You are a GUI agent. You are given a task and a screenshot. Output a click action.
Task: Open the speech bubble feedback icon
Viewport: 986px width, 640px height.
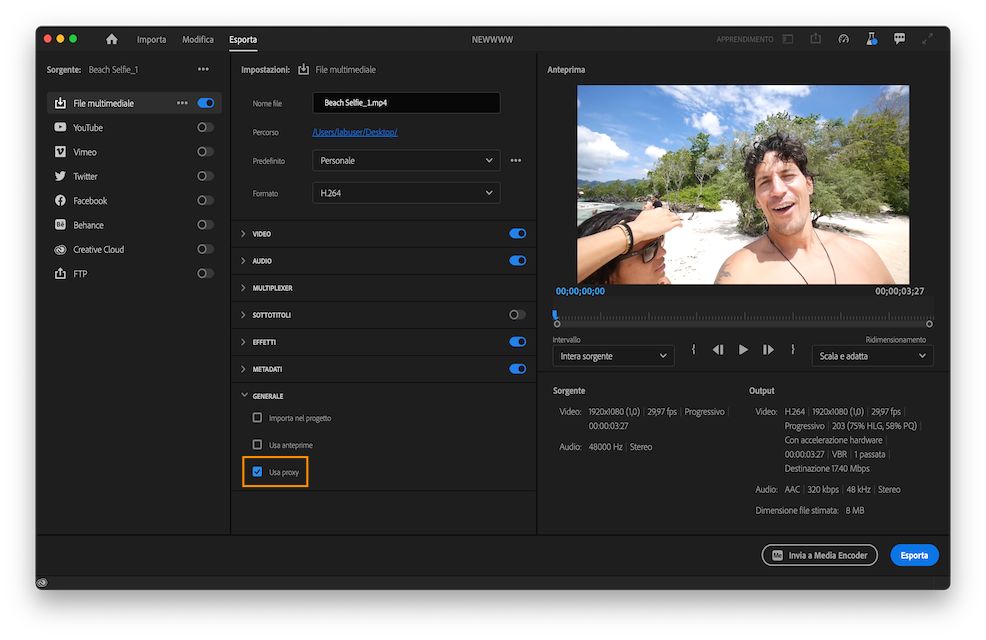(x=899, y=39)
